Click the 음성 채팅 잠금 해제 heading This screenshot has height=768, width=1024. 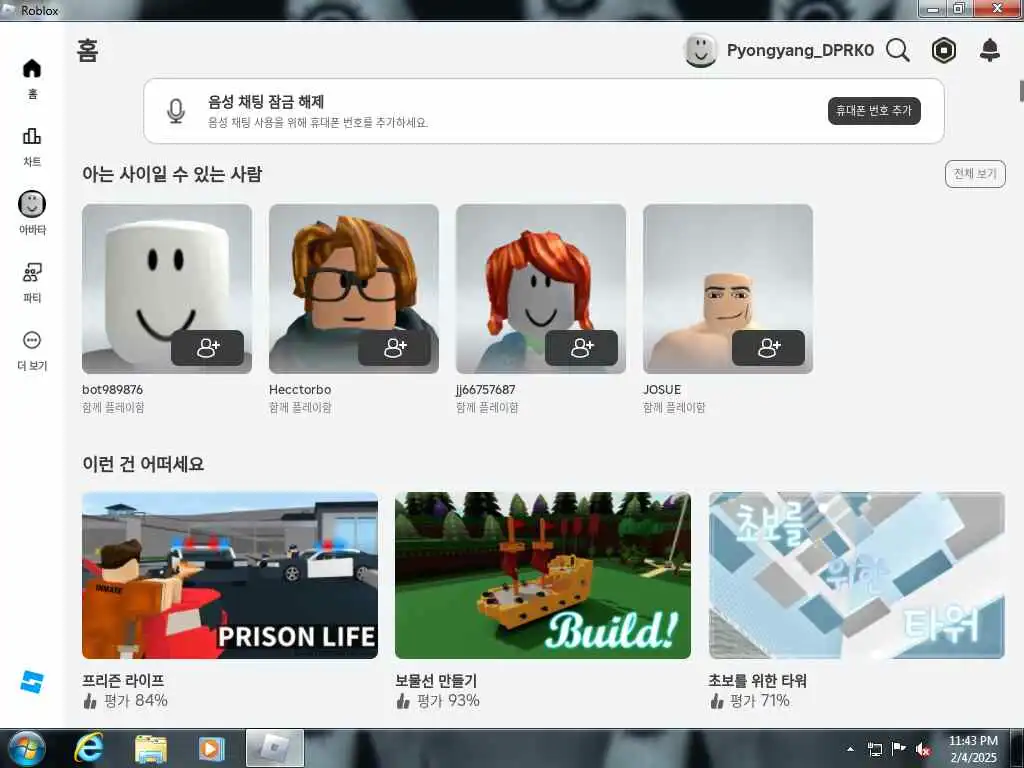click(266, 101)
